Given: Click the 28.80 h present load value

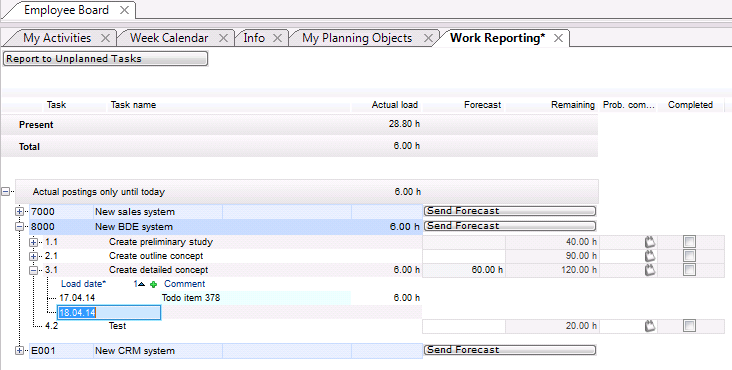Looking at the screenshot, I should point(404,124).
